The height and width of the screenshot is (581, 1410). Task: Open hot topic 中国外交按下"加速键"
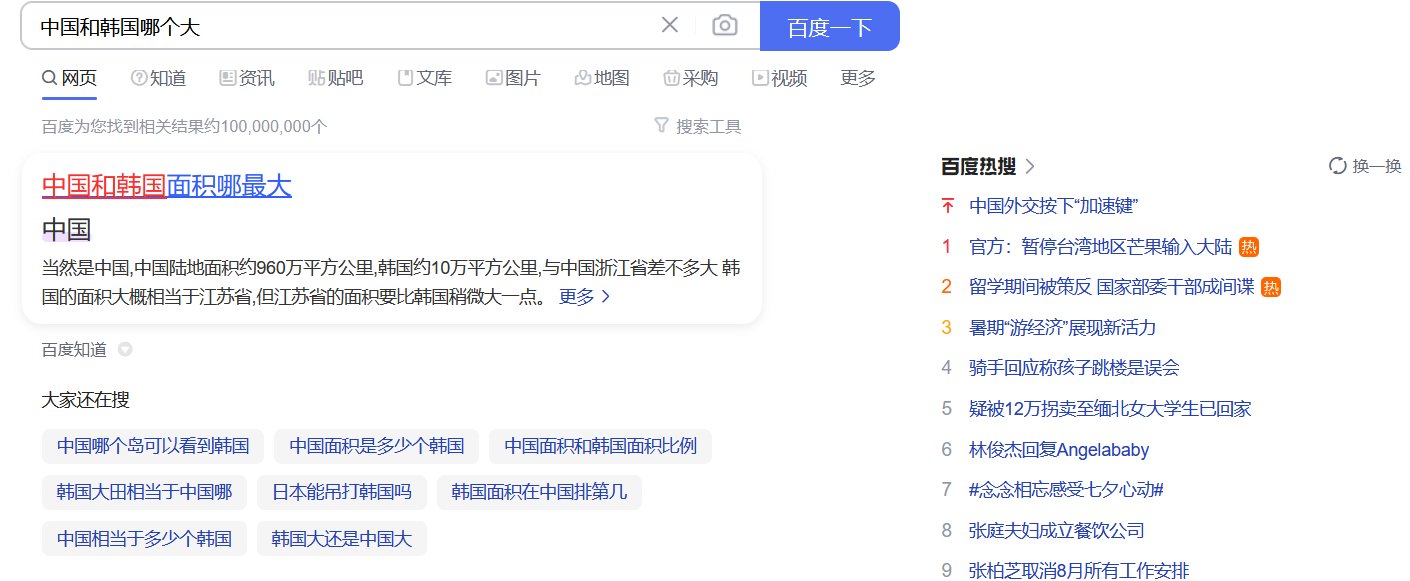[1054, 206]
